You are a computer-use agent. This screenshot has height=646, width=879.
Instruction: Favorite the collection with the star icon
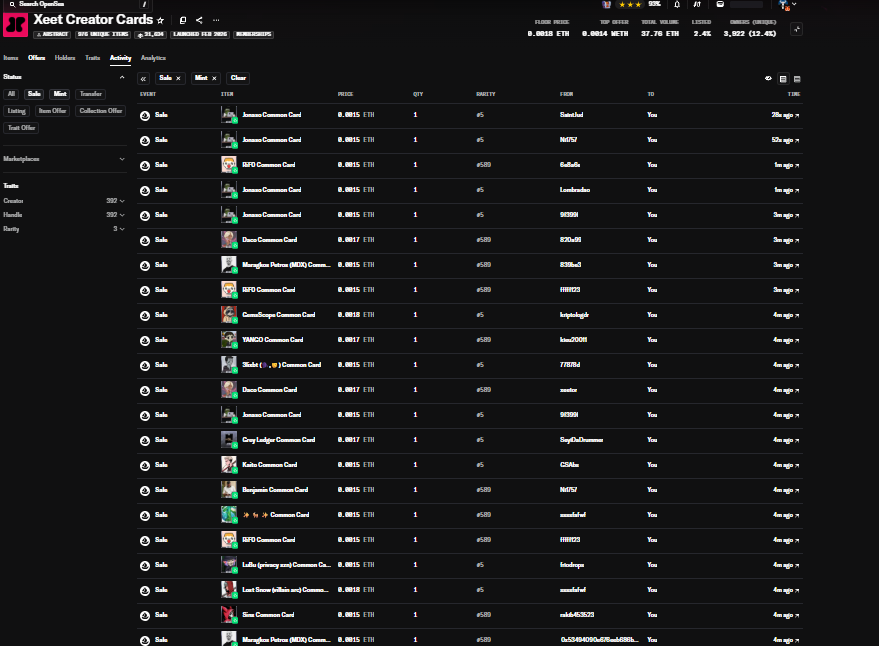click(x=160, y=20)
